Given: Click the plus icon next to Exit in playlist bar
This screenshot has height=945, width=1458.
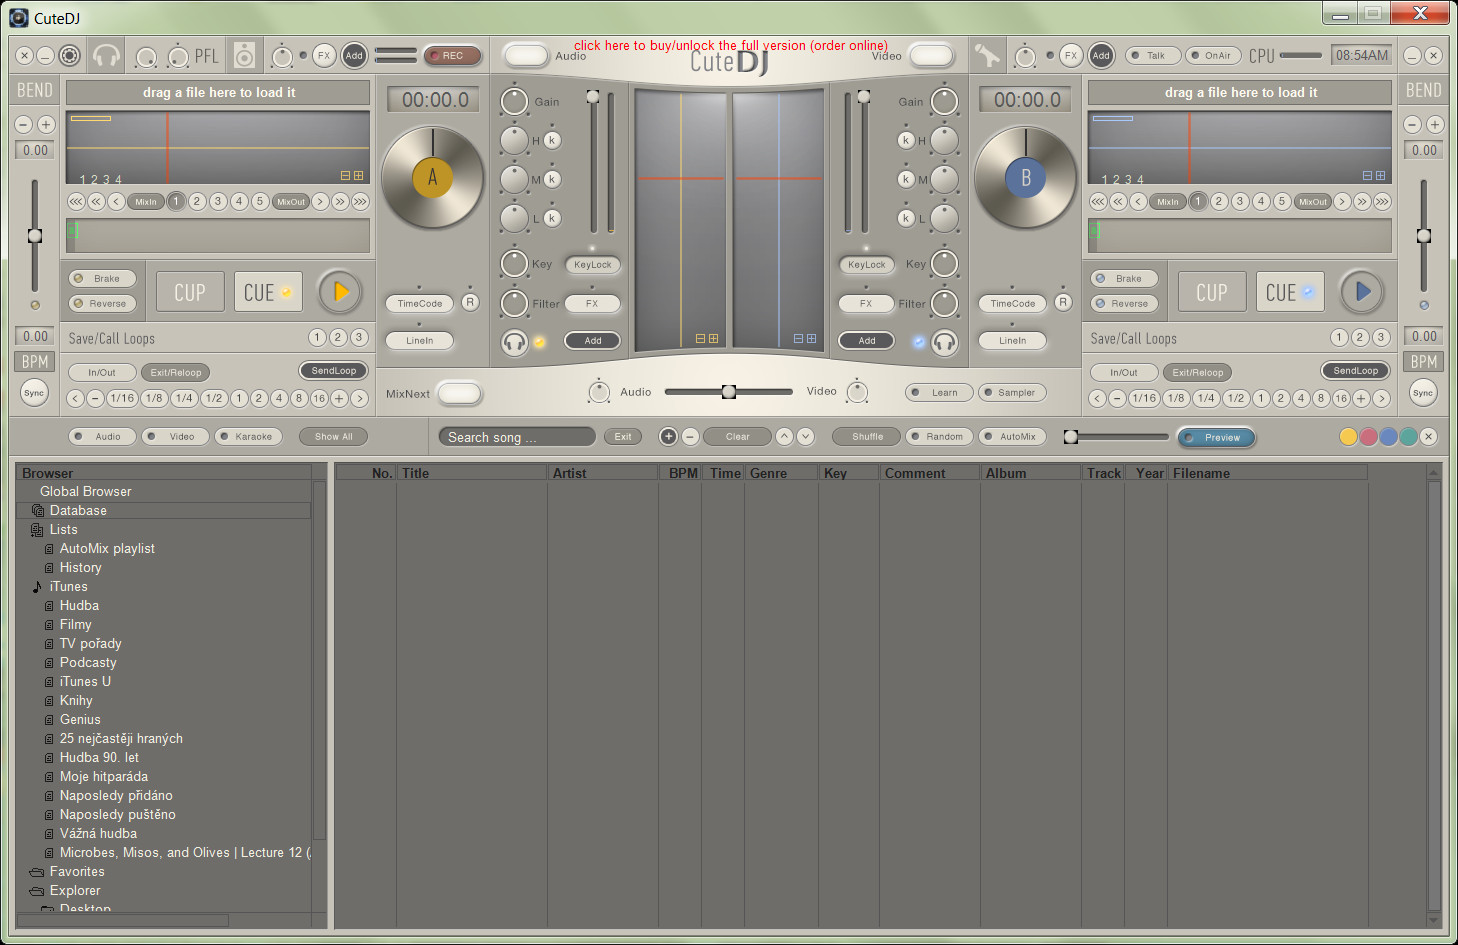Looking at the screenshot, I should (x=668, y=436).
